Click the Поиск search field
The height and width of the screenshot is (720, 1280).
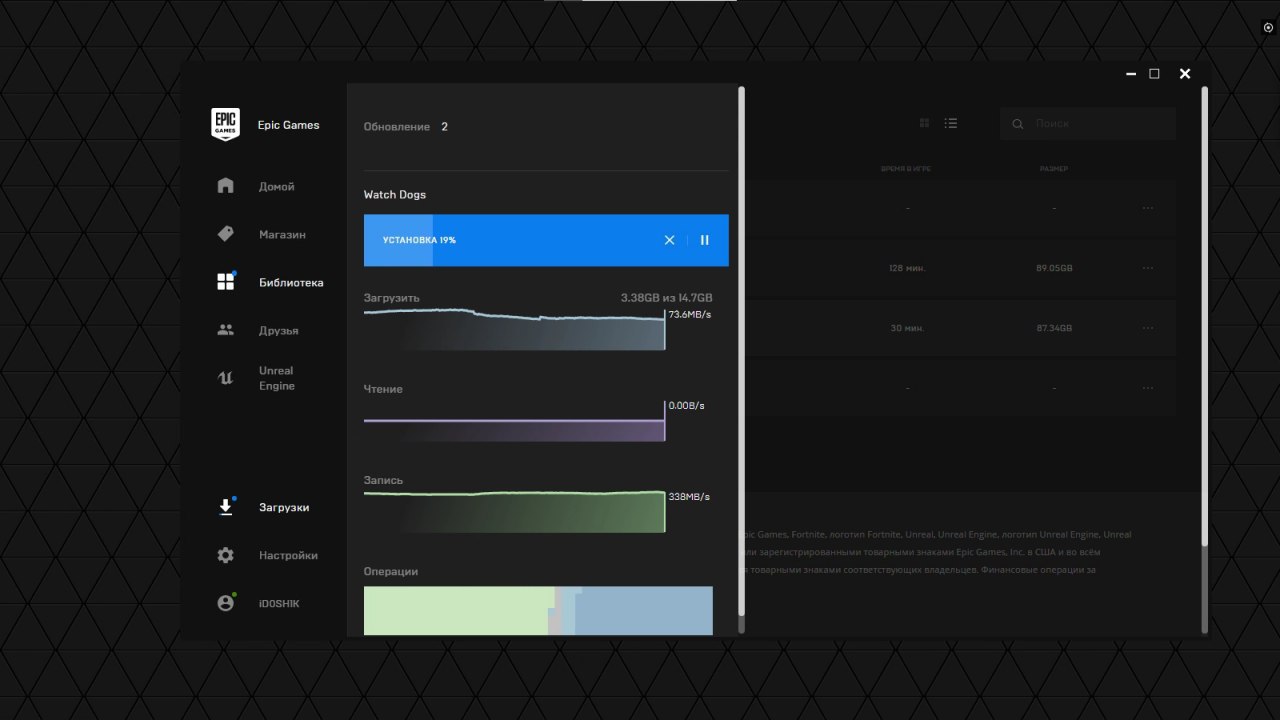(x=1088, y=124)
